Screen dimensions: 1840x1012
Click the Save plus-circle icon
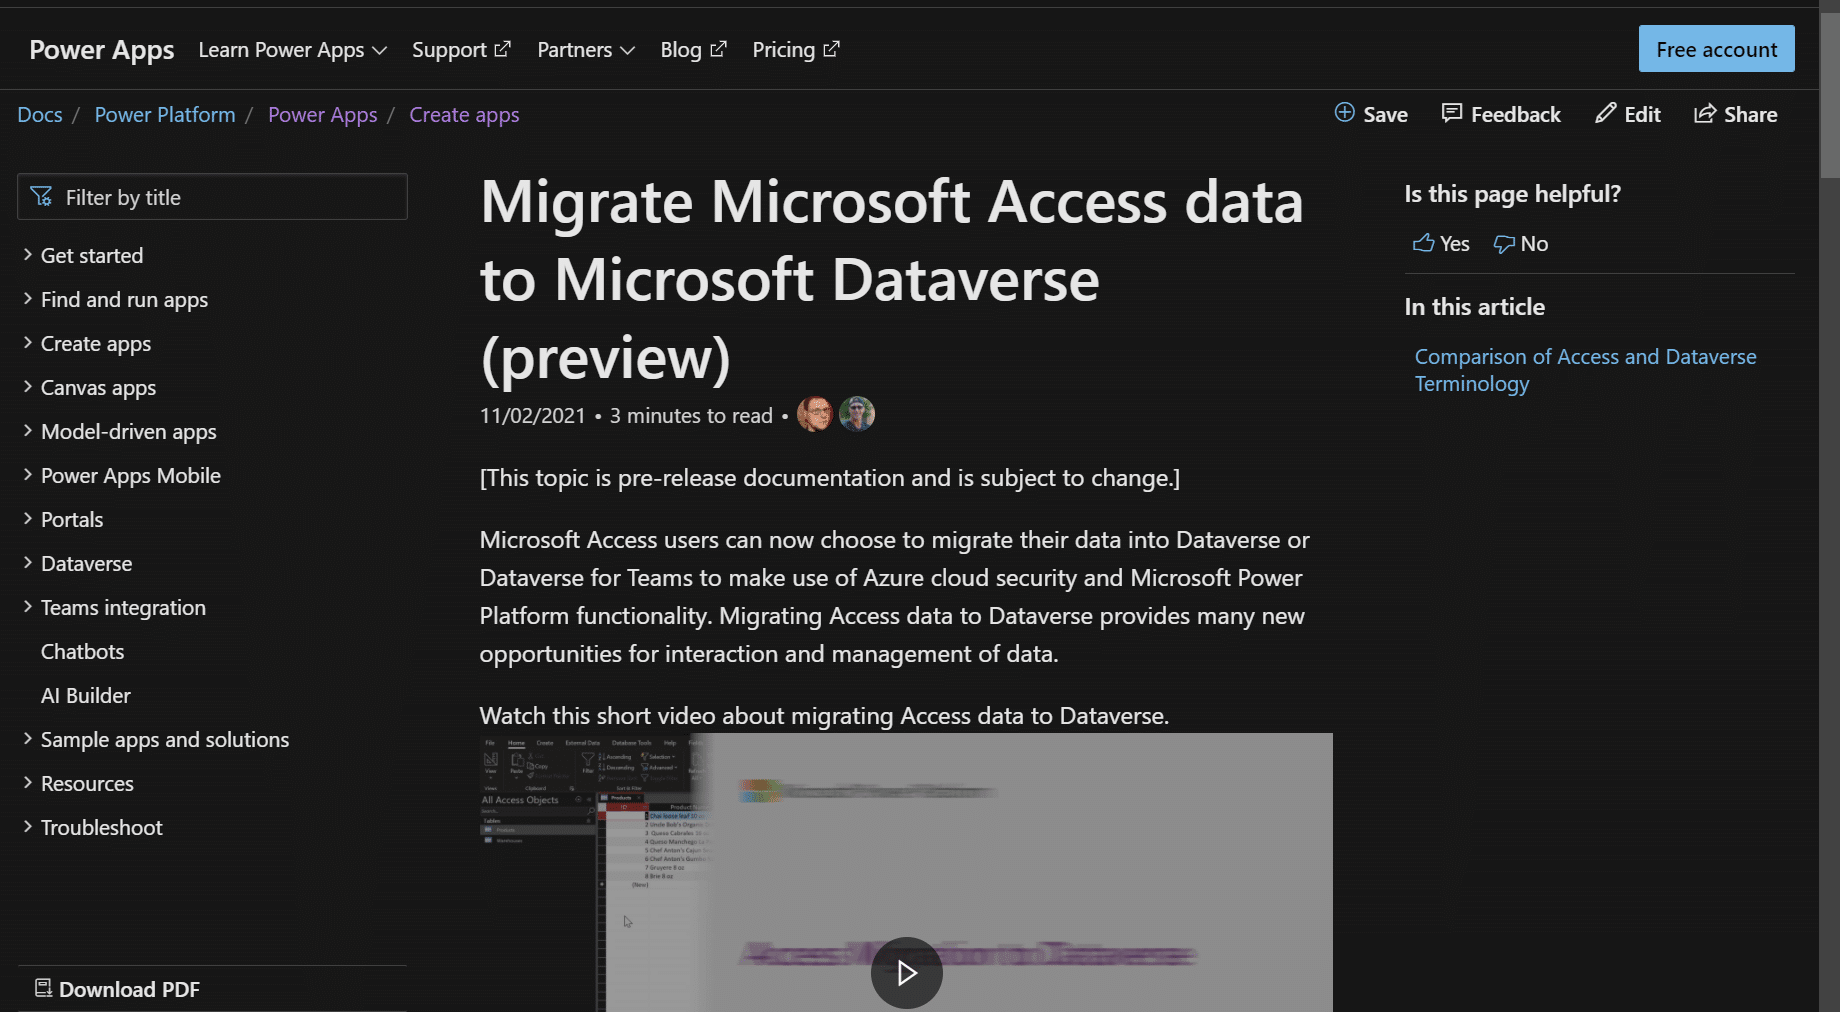coord(1345,113)
